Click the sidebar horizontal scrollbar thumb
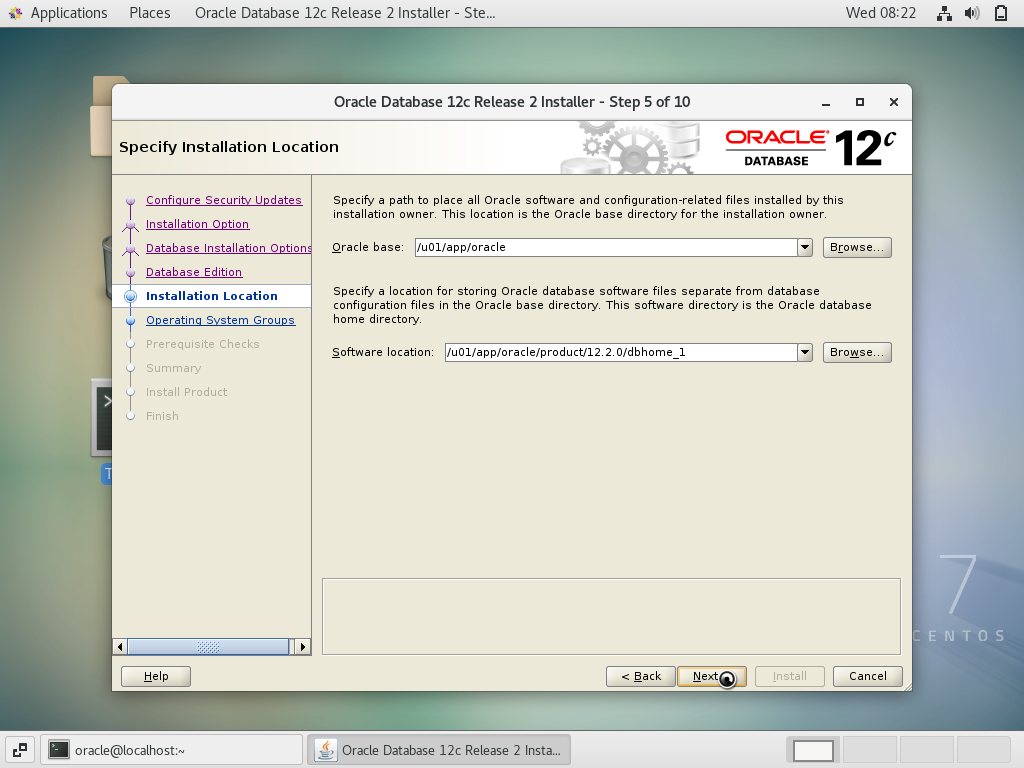The width and height of the screenshot is (1024, 768). 208,647
